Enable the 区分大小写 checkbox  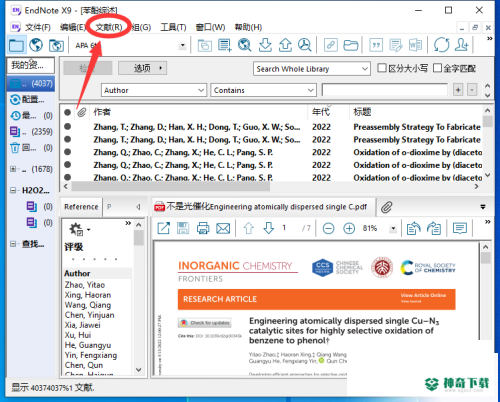(382, 68)
